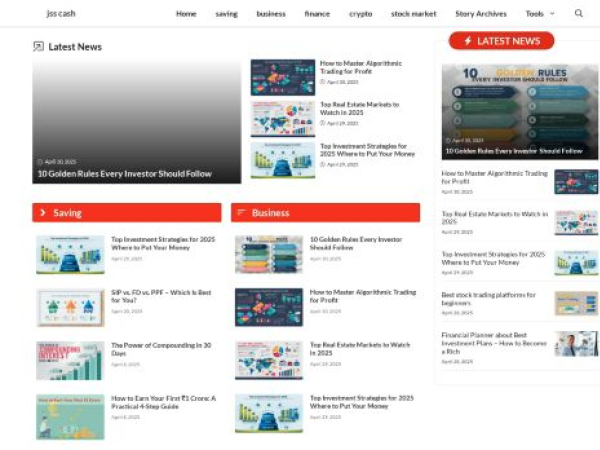This screenshot has width=600, height=450.
Task: Click the lightning bolt icon in Latest News badge
Action: pyautogui.click(x=467, y=41)
